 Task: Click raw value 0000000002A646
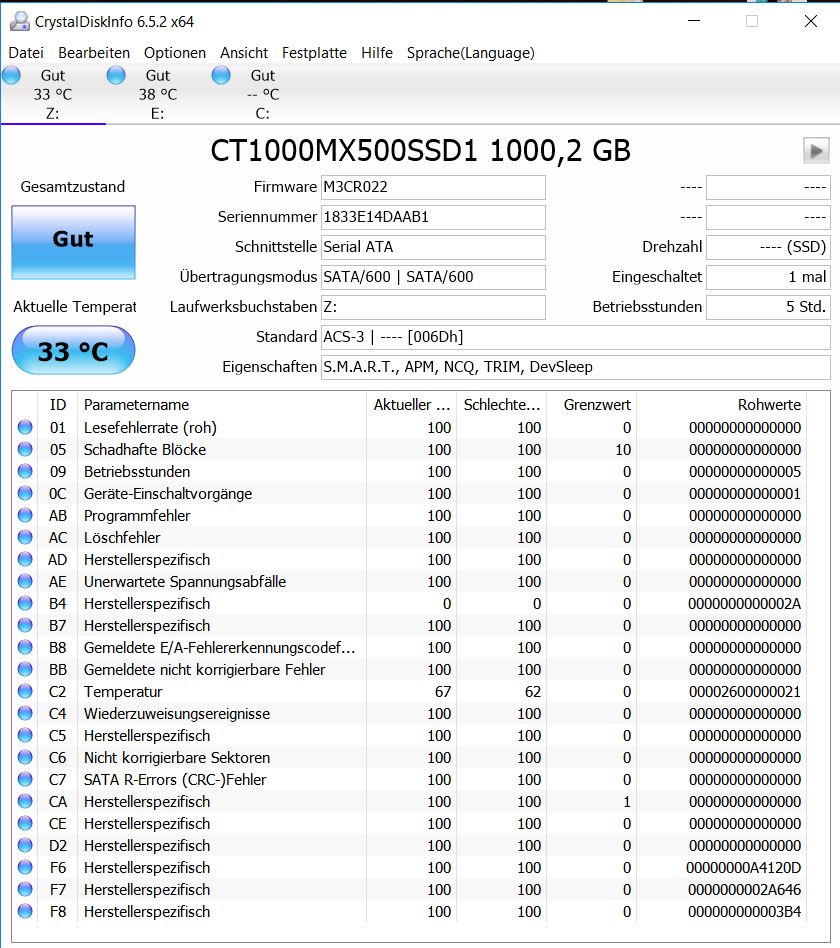click(x=744, y=890)
